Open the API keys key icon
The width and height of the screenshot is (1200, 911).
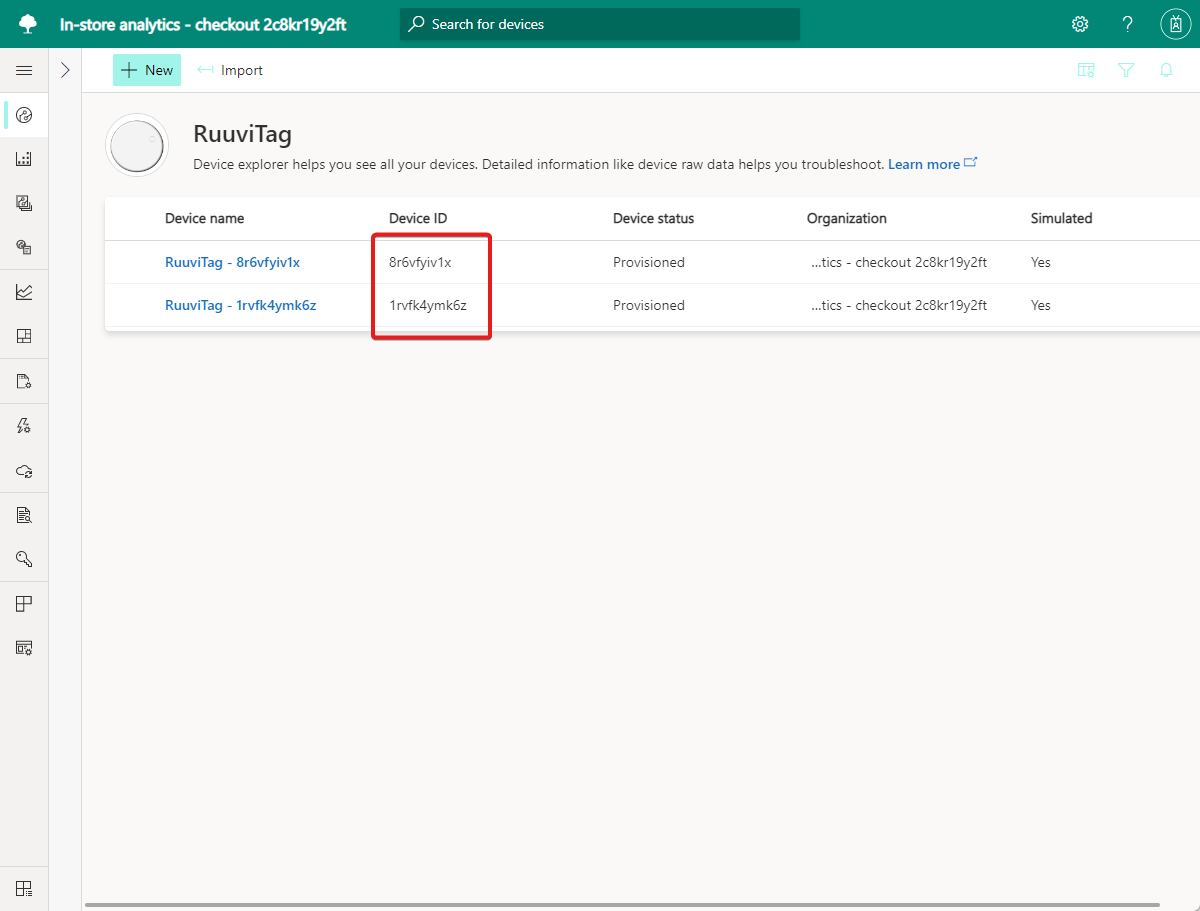pos(24,558)
